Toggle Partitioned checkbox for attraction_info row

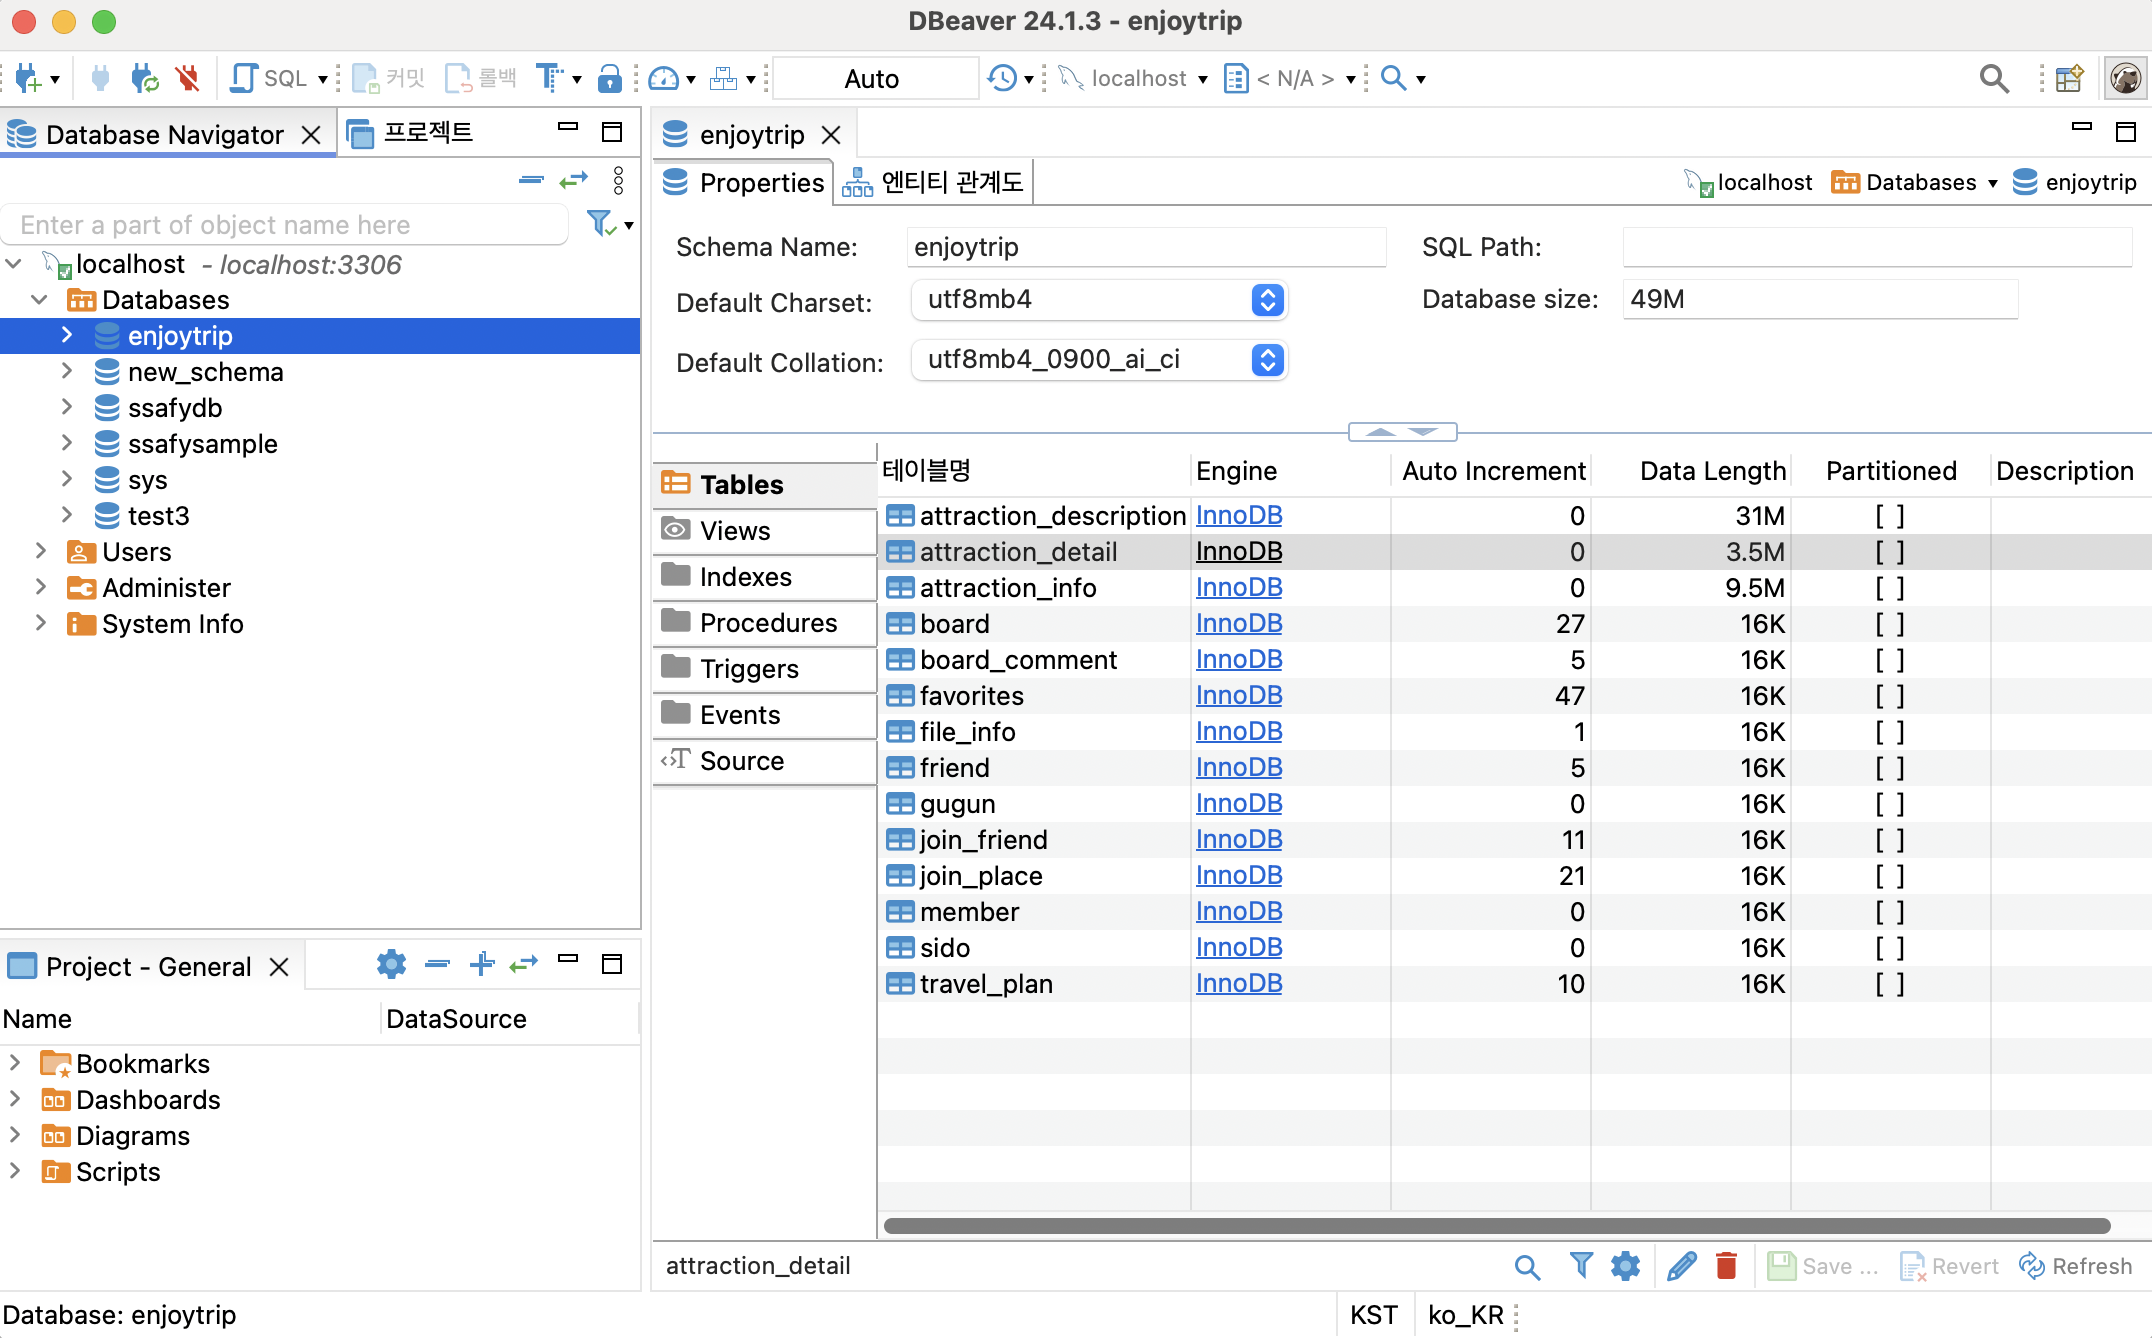click(1889, 588)
